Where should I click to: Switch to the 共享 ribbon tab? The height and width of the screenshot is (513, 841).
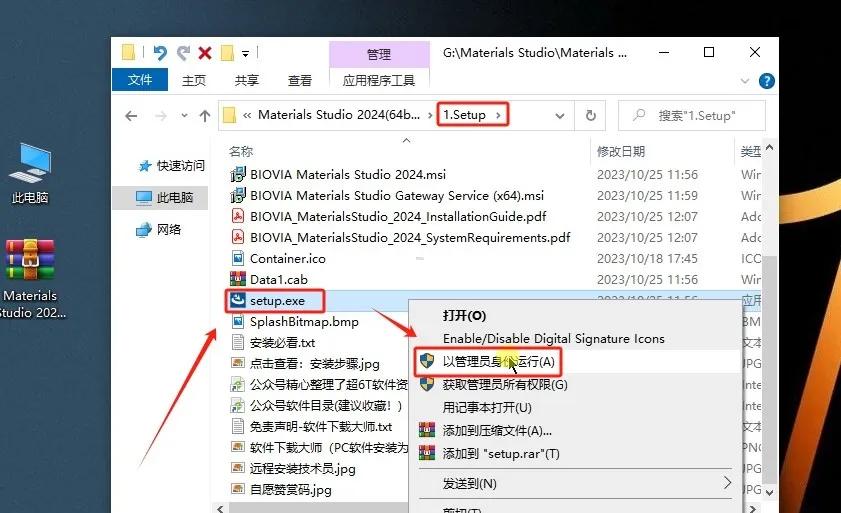click(x=247, y=80)
